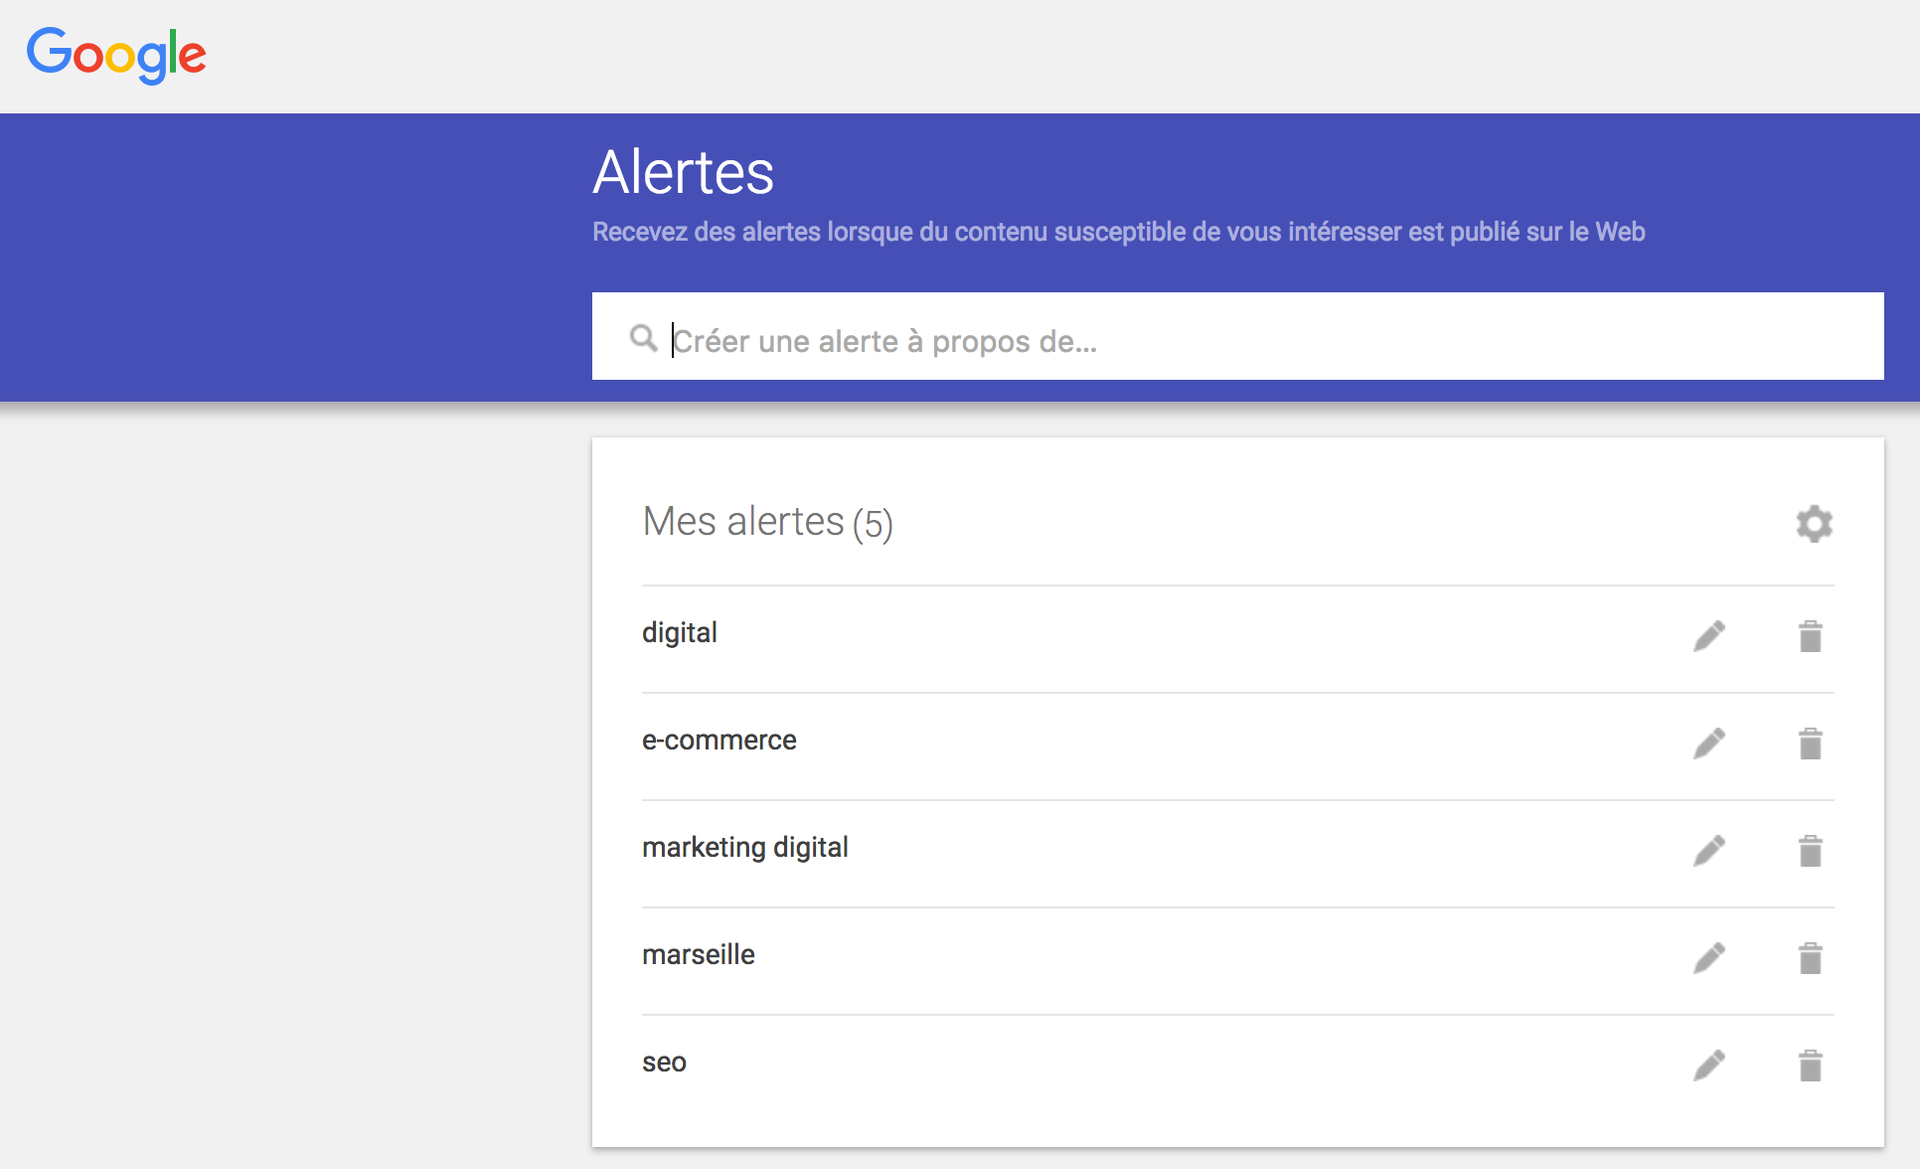Delete the e-commerce alert

(1810, 743)
